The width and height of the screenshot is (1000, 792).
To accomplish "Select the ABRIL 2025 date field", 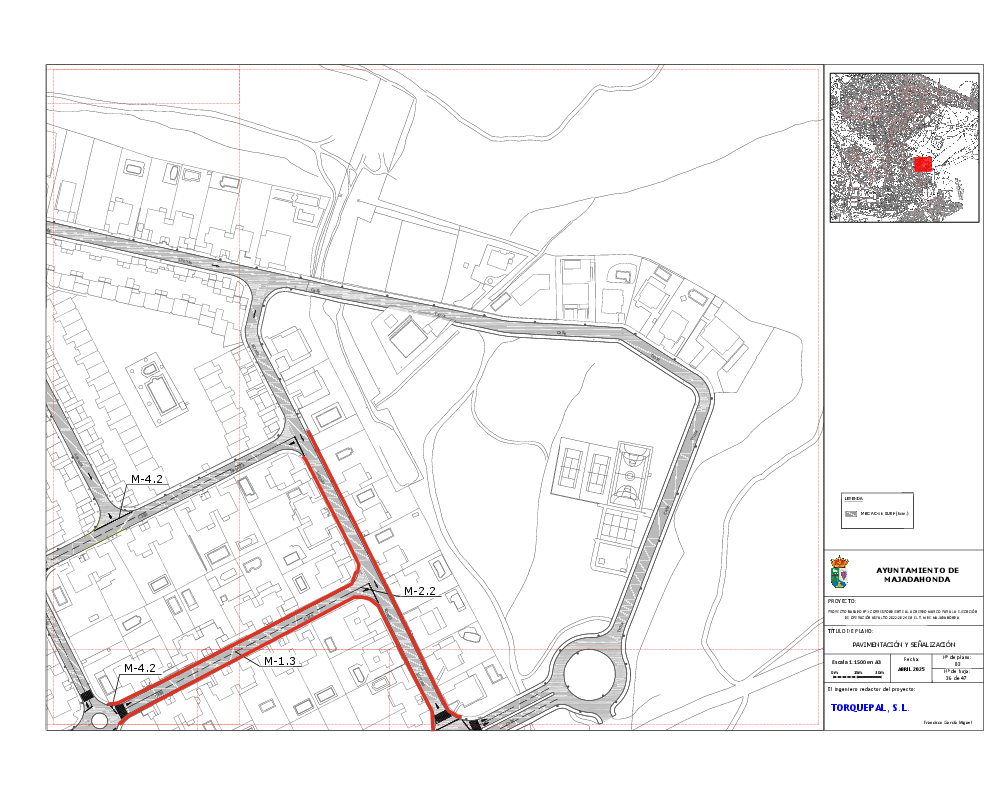I will point(911,668).
